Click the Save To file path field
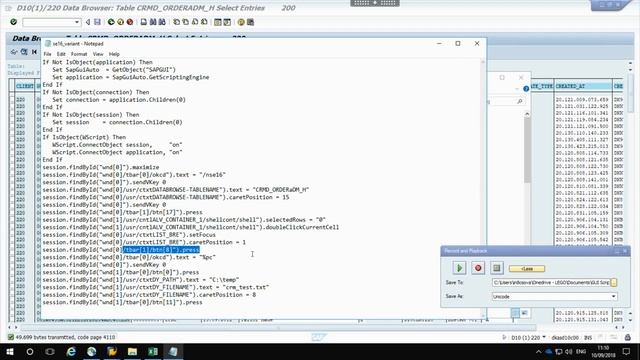 click(x=551, y=282)
